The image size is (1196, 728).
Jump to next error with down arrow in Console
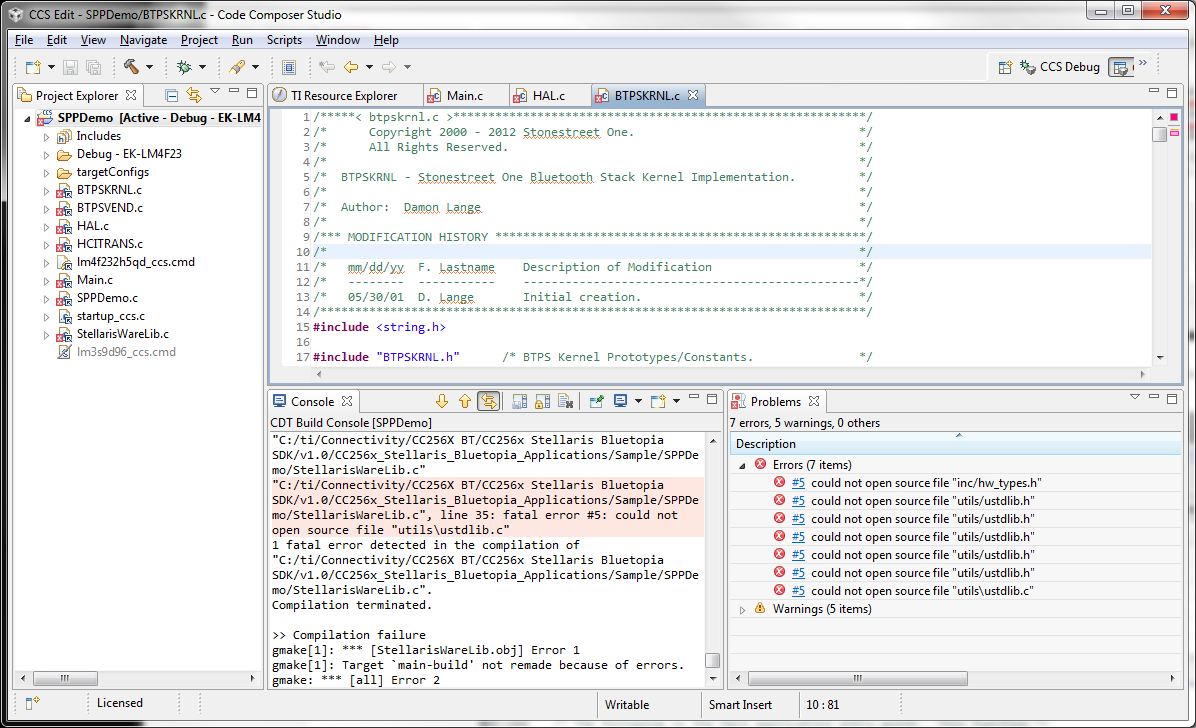pos(441,401)
